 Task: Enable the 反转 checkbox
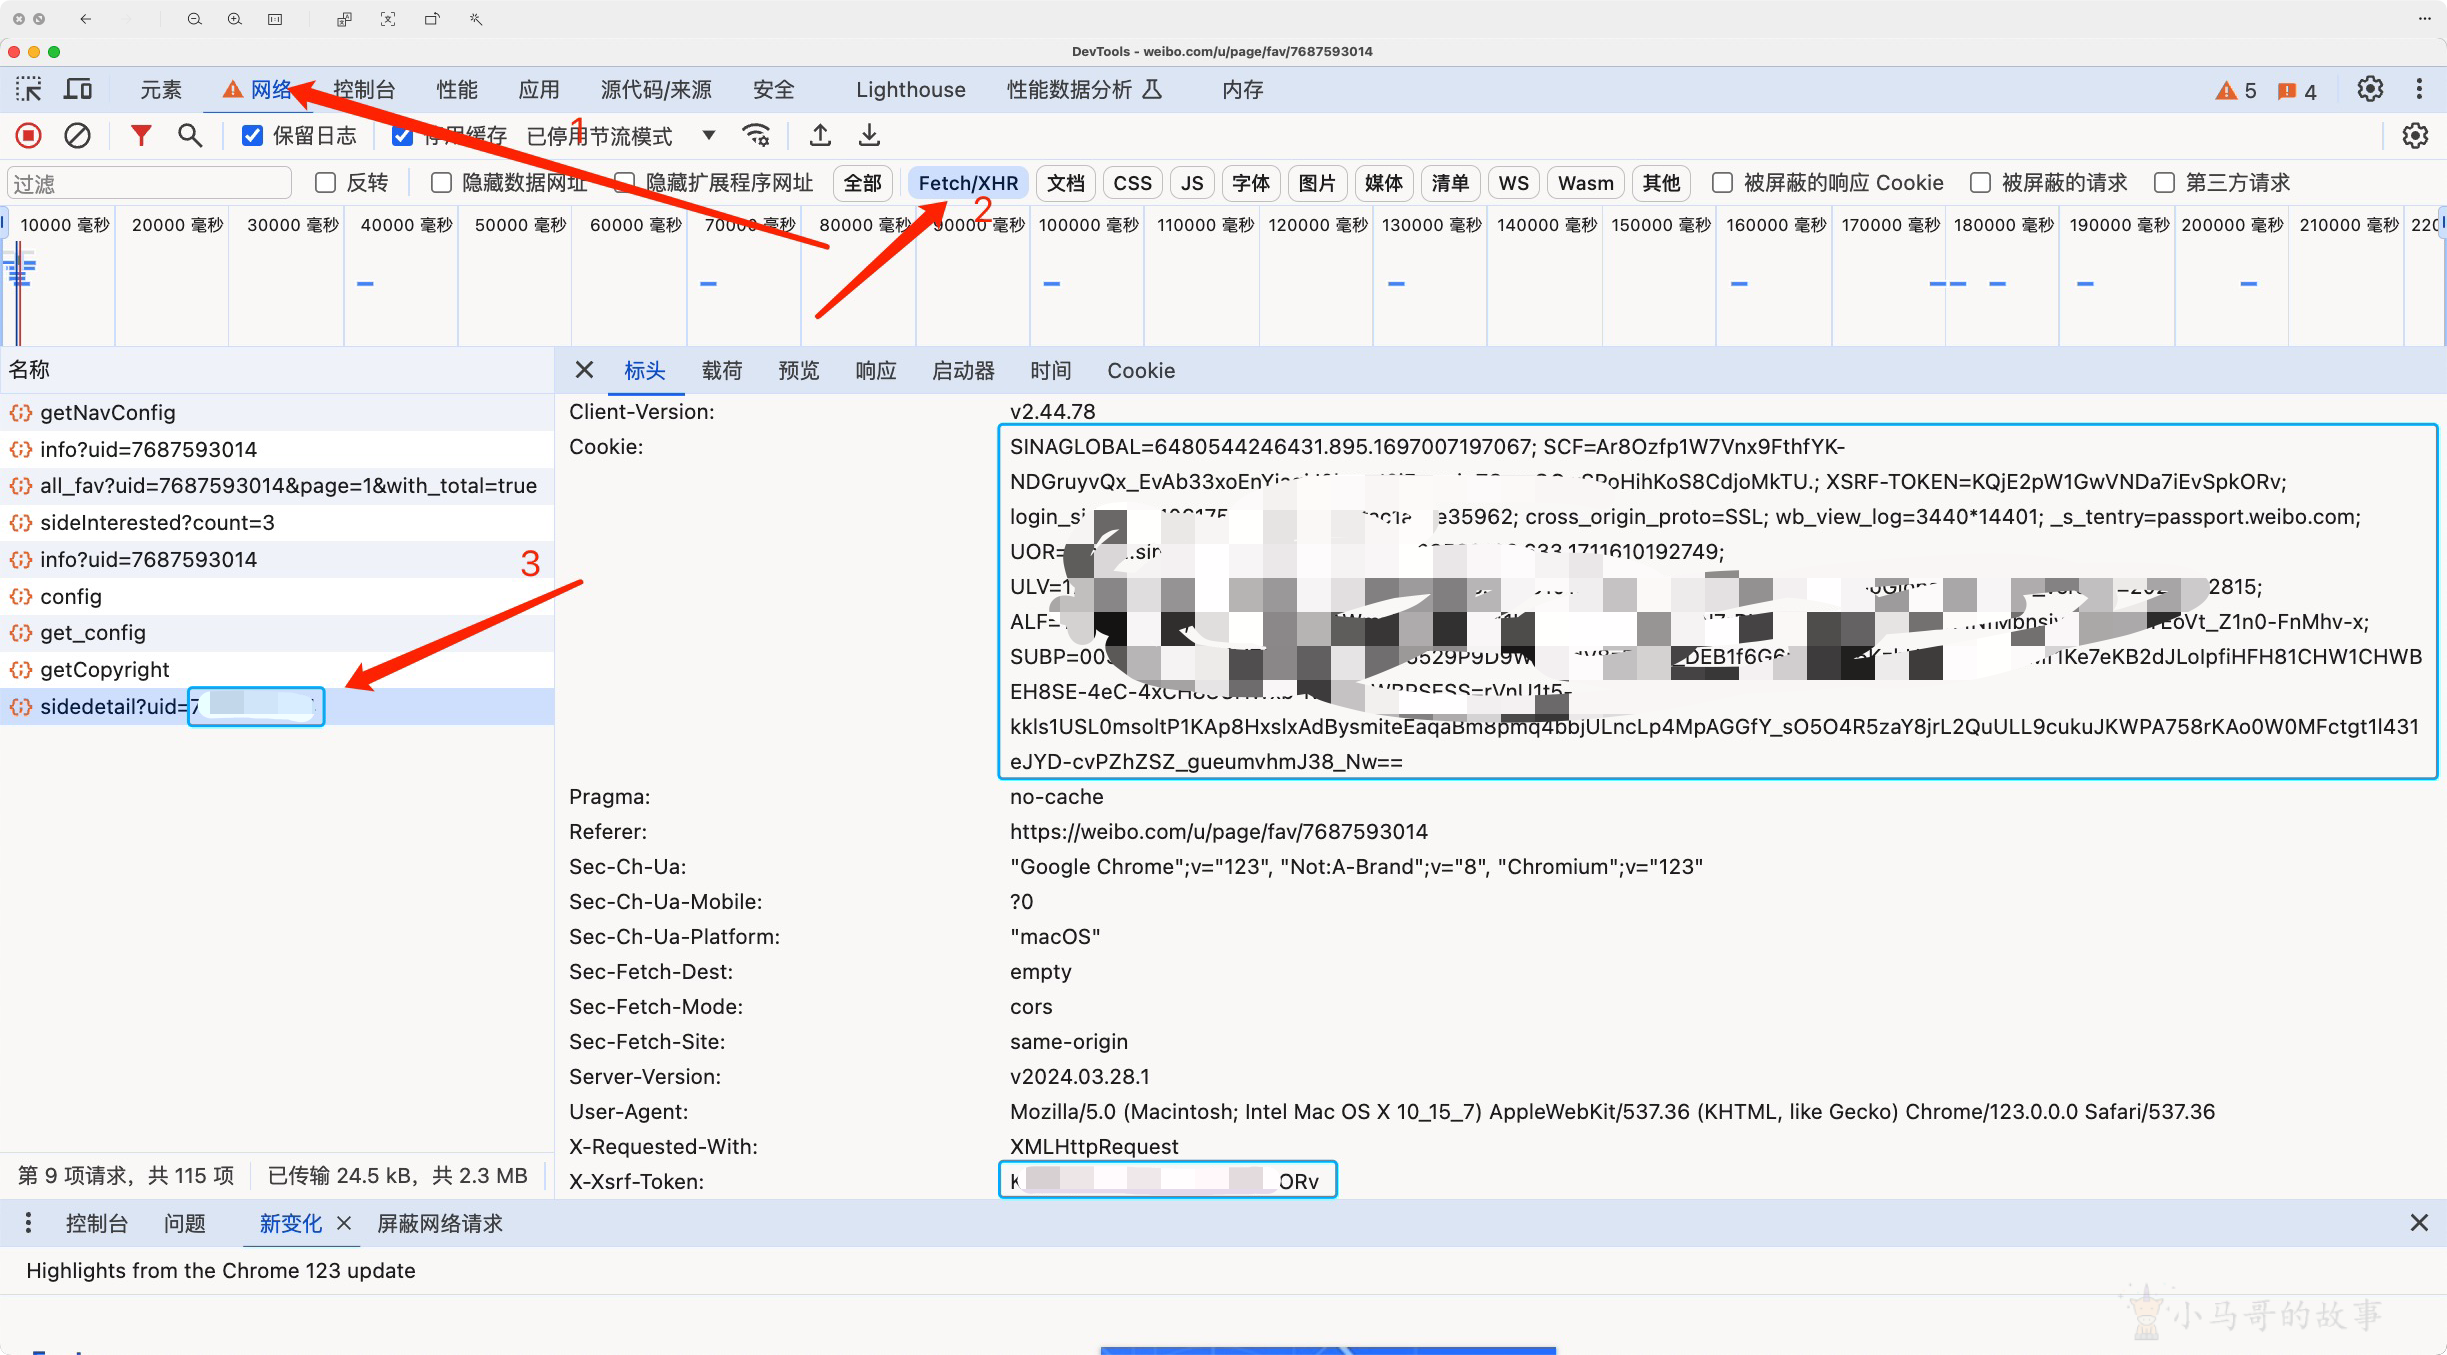click(x=325, y=182)
